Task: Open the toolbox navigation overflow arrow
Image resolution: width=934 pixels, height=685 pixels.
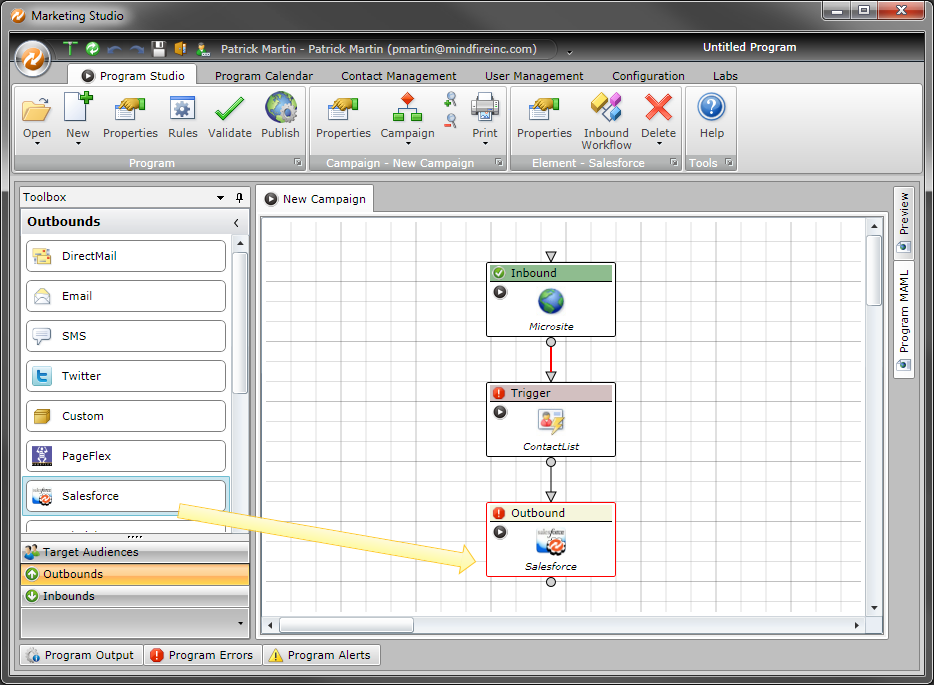Action: [240, 624]
